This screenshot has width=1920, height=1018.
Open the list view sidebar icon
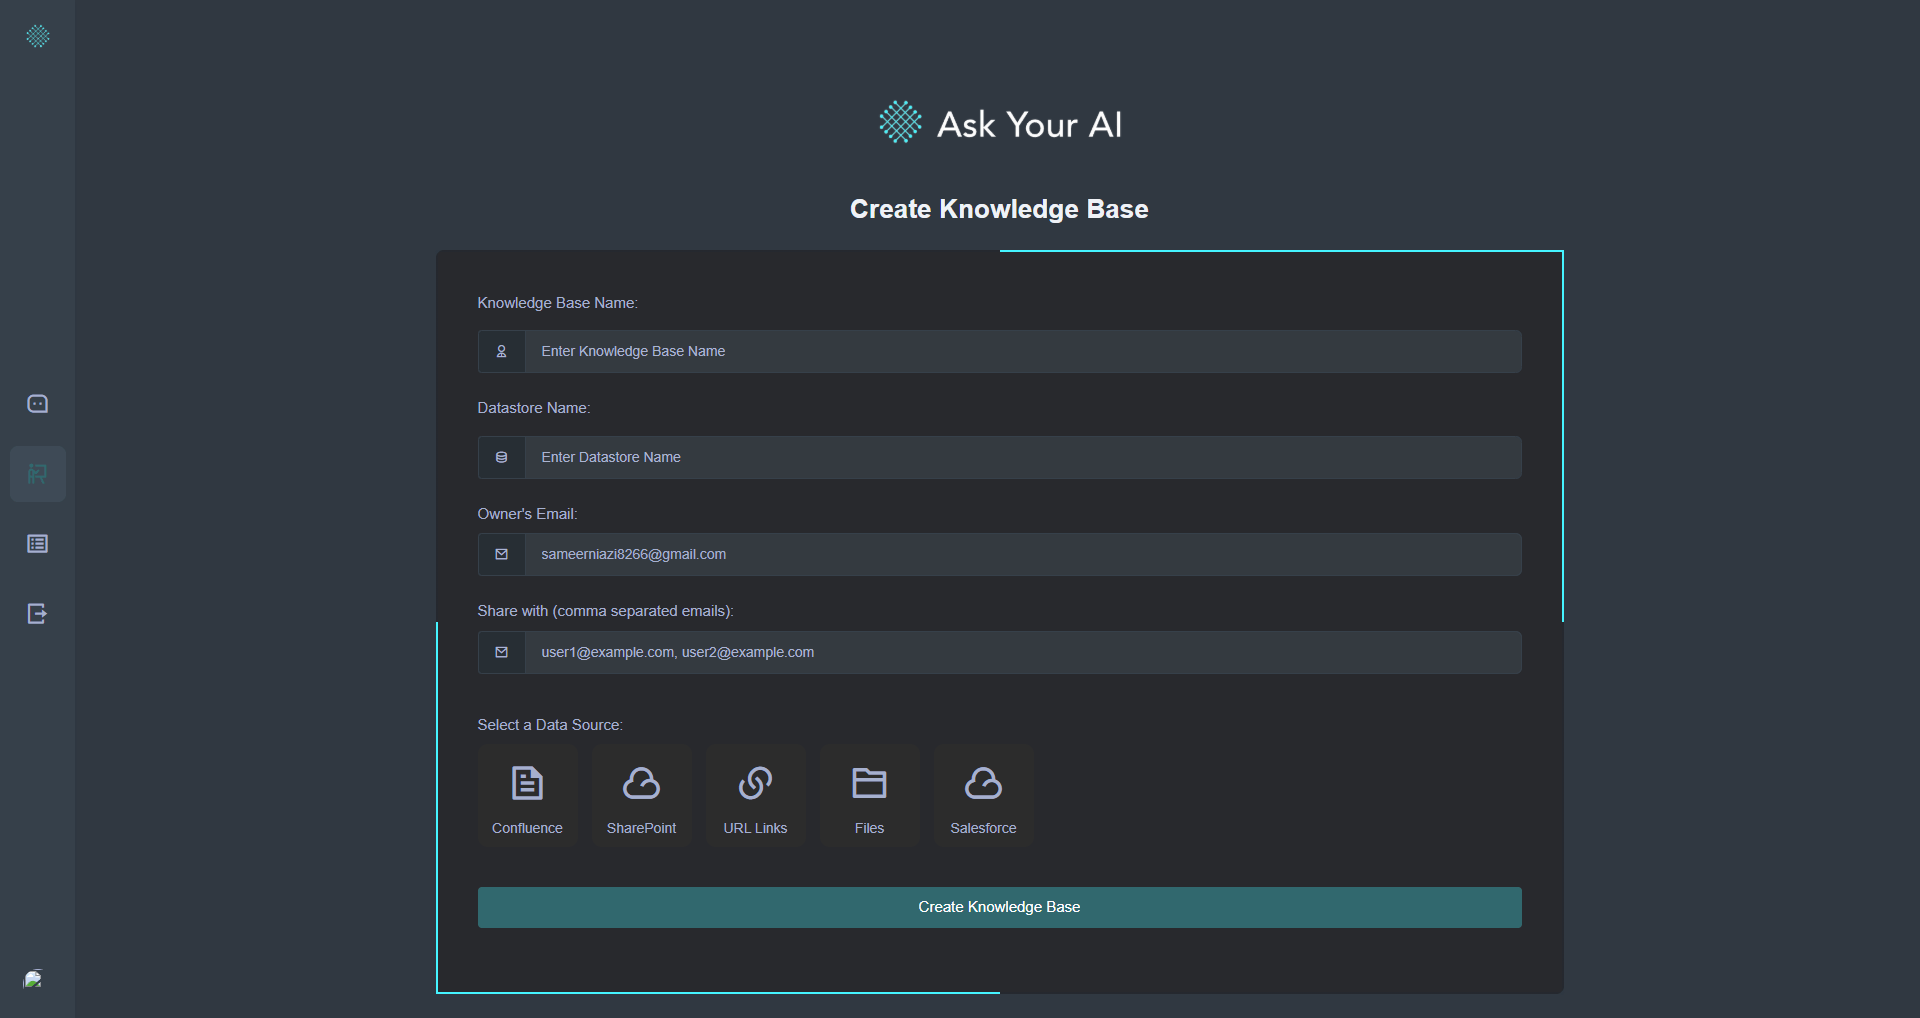[x=37, y=544]
